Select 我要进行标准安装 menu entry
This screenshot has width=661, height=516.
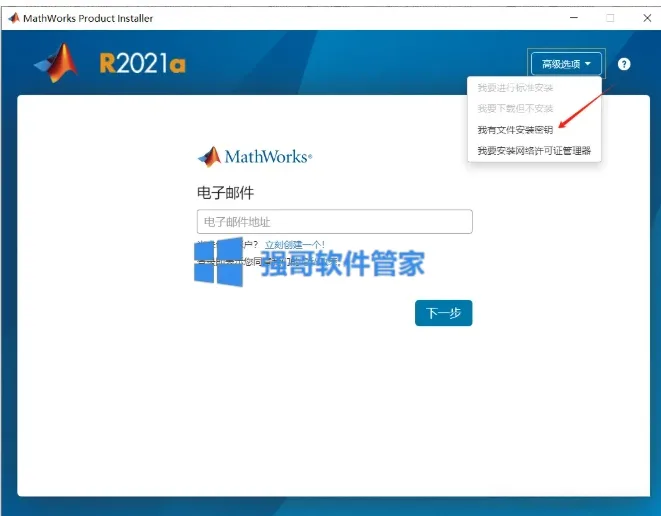pos(515,88)
